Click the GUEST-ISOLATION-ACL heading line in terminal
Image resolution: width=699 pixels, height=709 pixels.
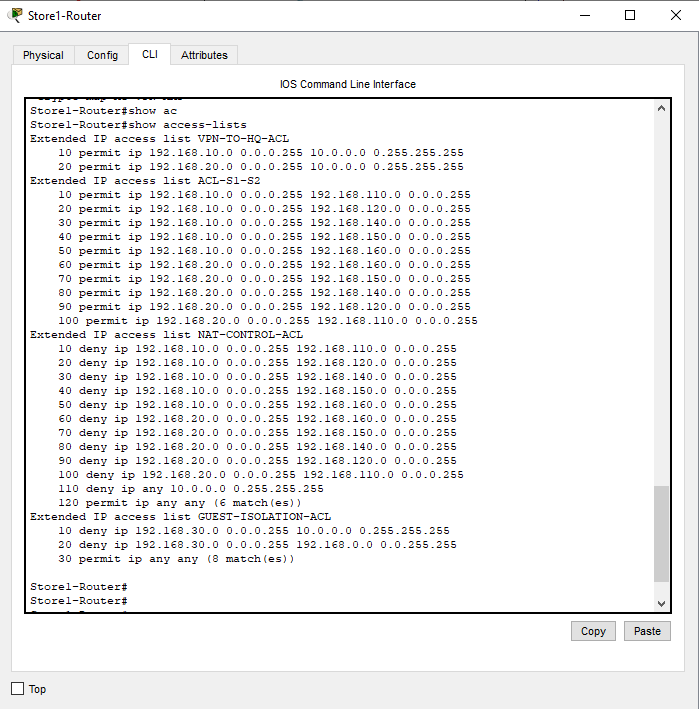[180, 517]
